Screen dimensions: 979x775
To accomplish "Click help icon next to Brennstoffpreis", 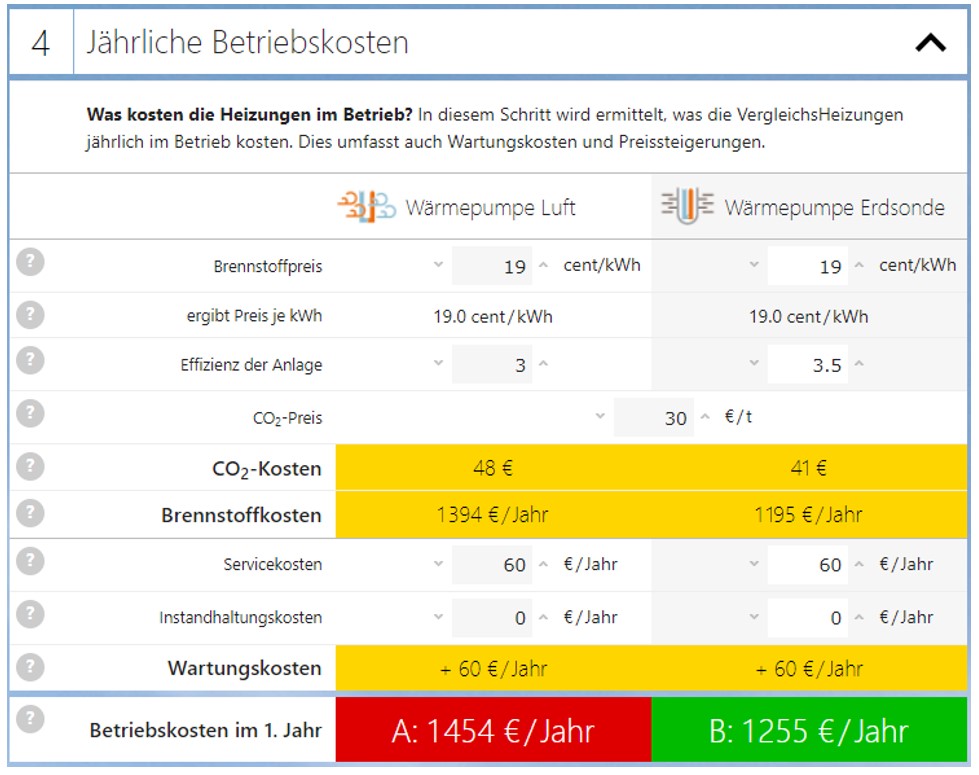I will coord(31,262).
